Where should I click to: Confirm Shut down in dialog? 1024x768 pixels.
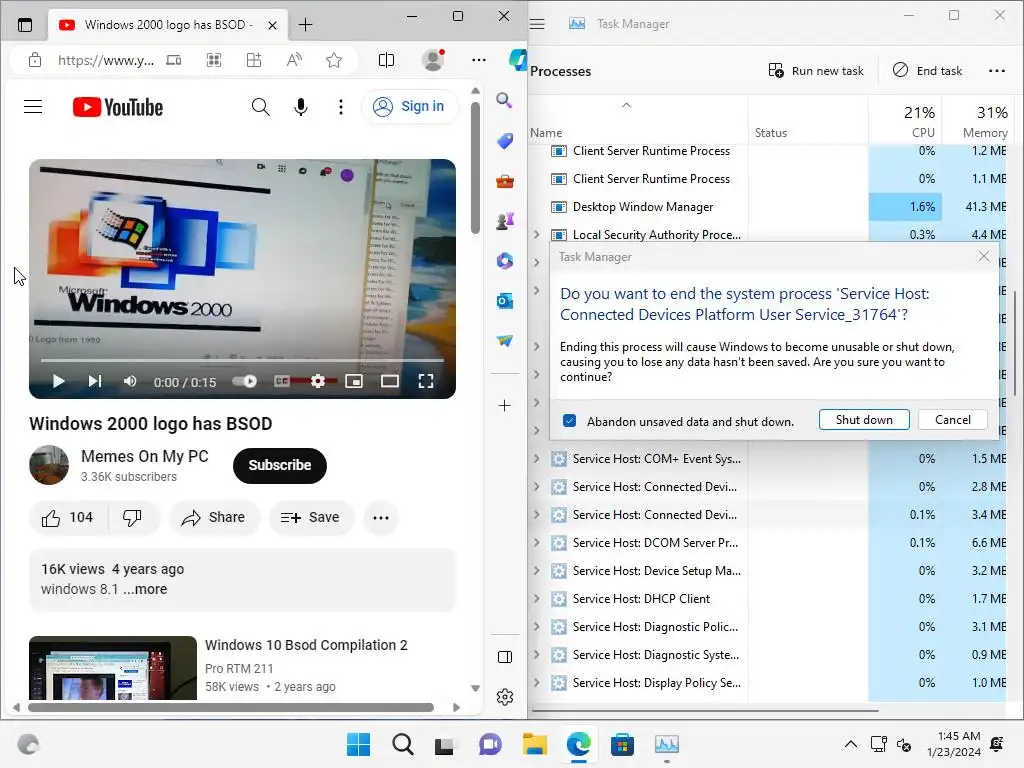point(864,420)
